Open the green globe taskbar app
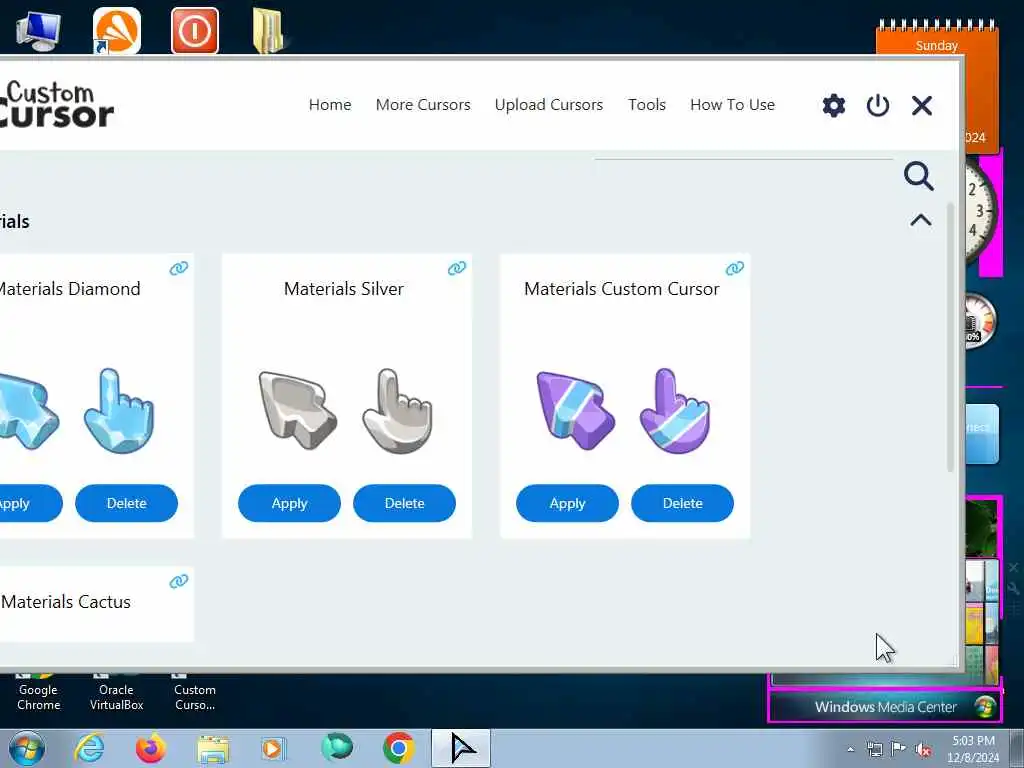The image size is (1024, 768). (x=337, y=747)
